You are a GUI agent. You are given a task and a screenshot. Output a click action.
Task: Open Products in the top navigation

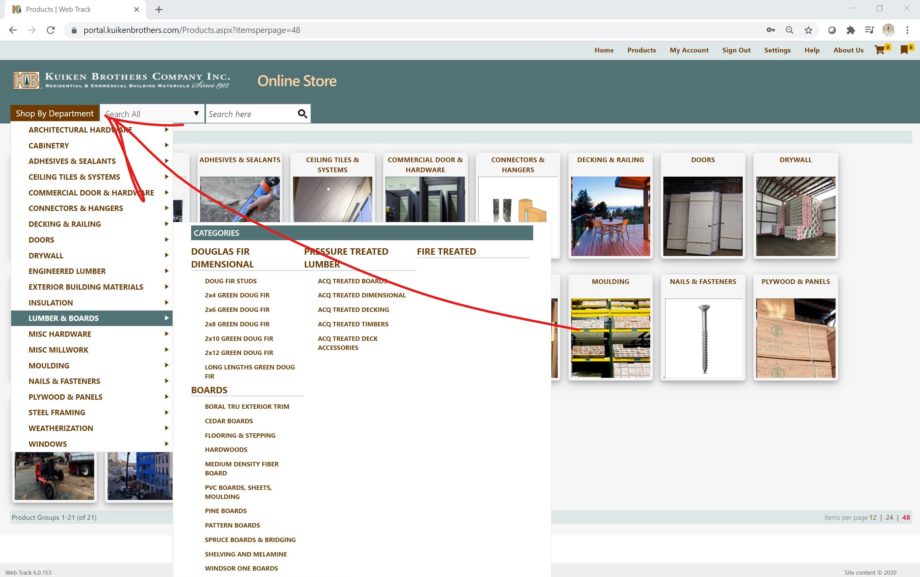pos(641,50)
